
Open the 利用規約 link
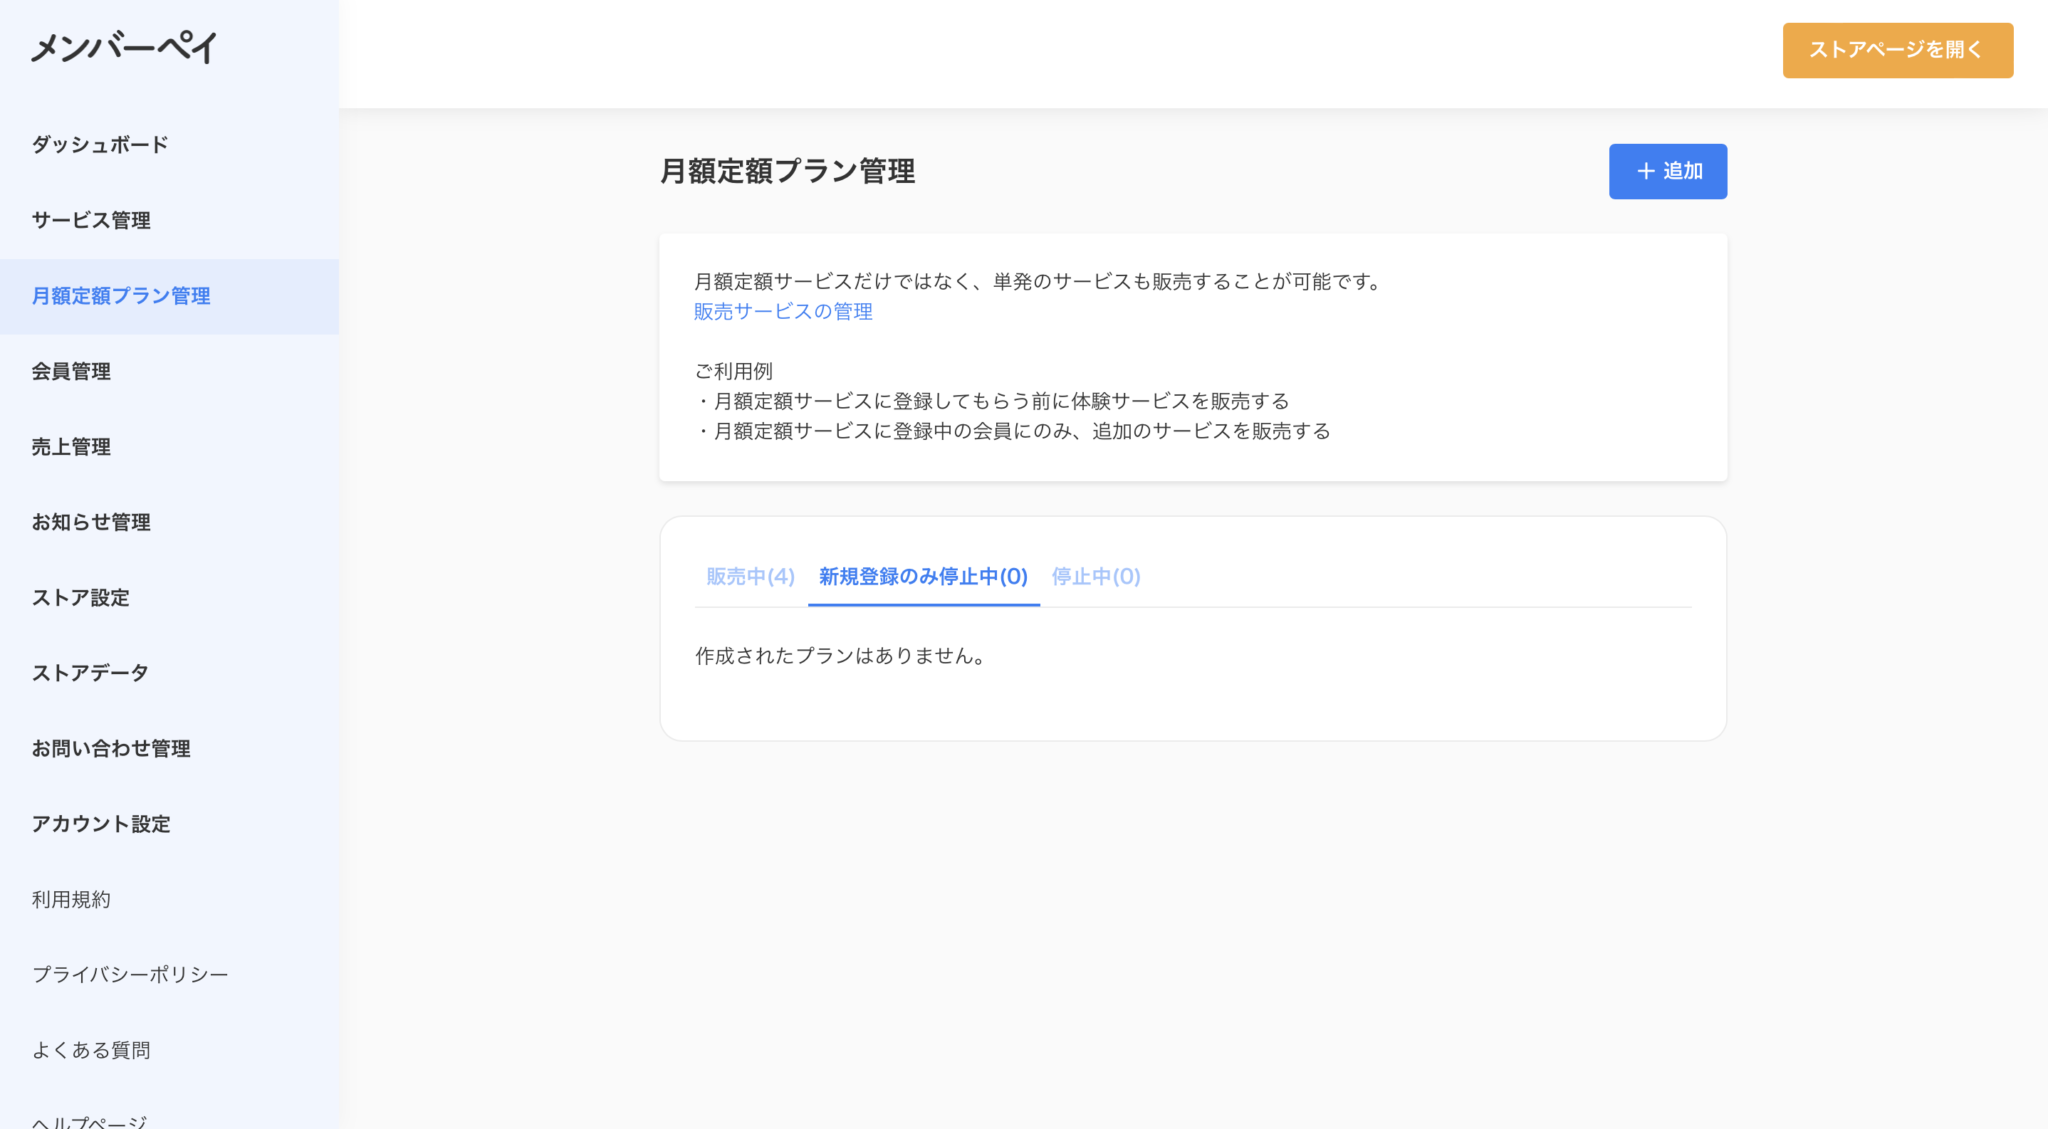(71, 899)
